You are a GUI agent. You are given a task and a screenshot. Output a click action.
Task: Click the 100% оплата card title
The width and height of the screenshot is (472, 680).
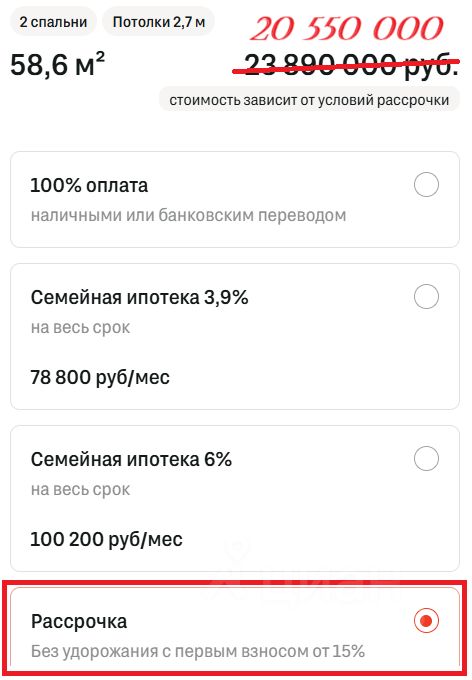[x=89, y=186]
